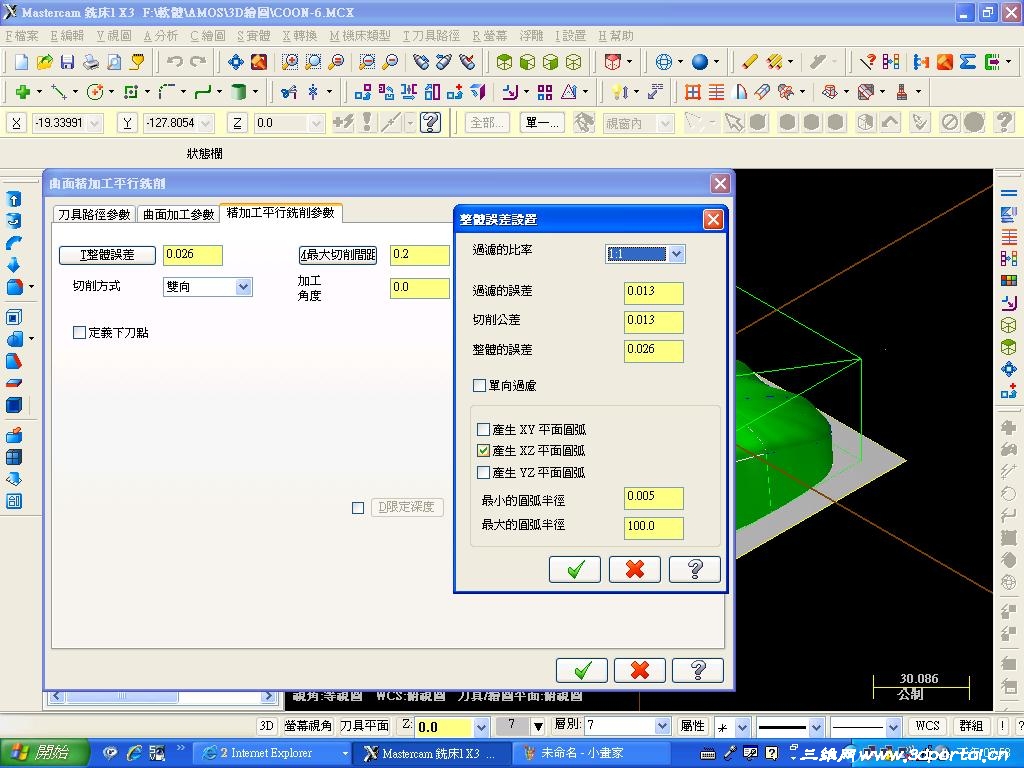
Task: Click the create circle arc icon
Action: point(95,92)
